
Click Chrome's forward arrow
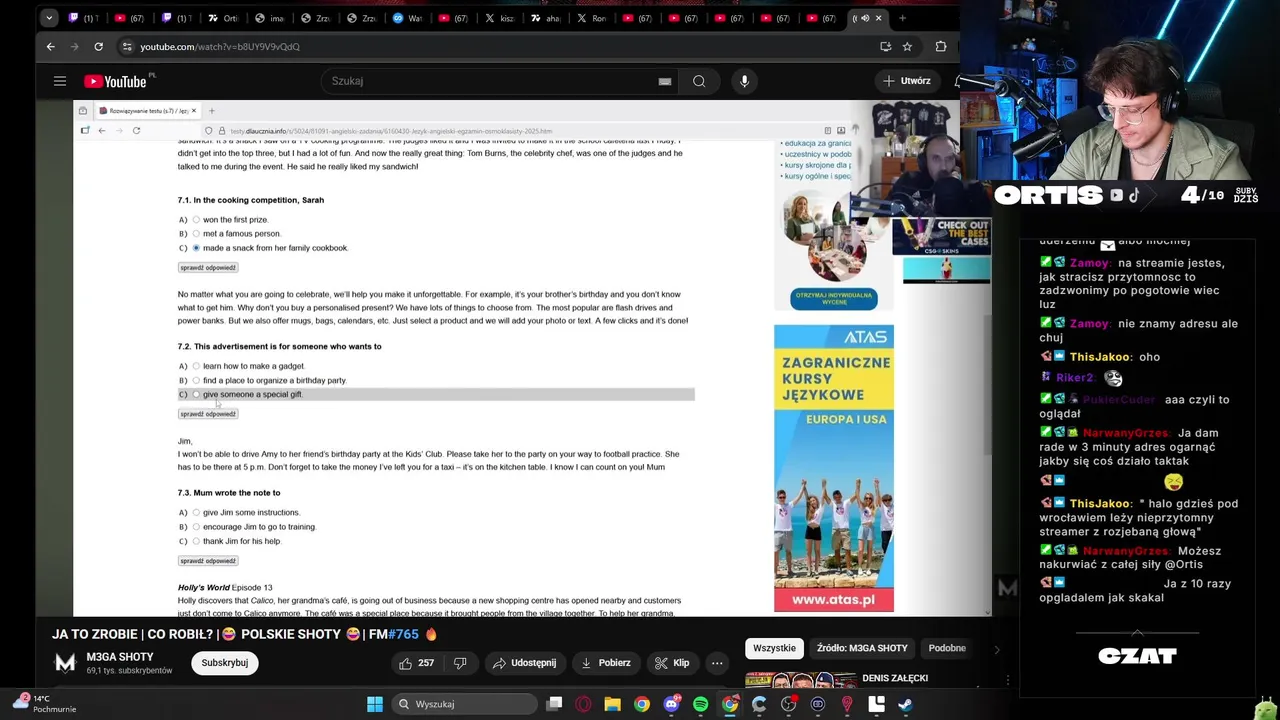tap(75, 46)
